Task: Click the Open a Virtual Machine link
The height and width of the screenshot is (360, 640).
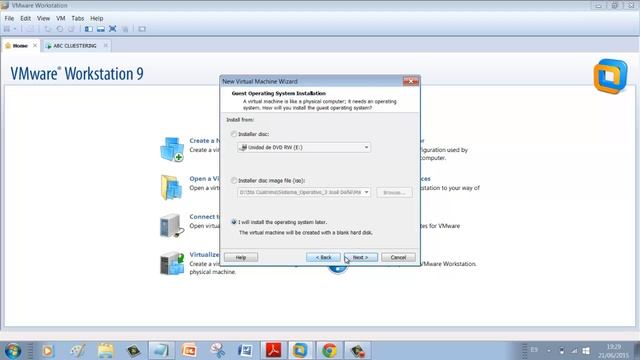Action: click(204, 178)
